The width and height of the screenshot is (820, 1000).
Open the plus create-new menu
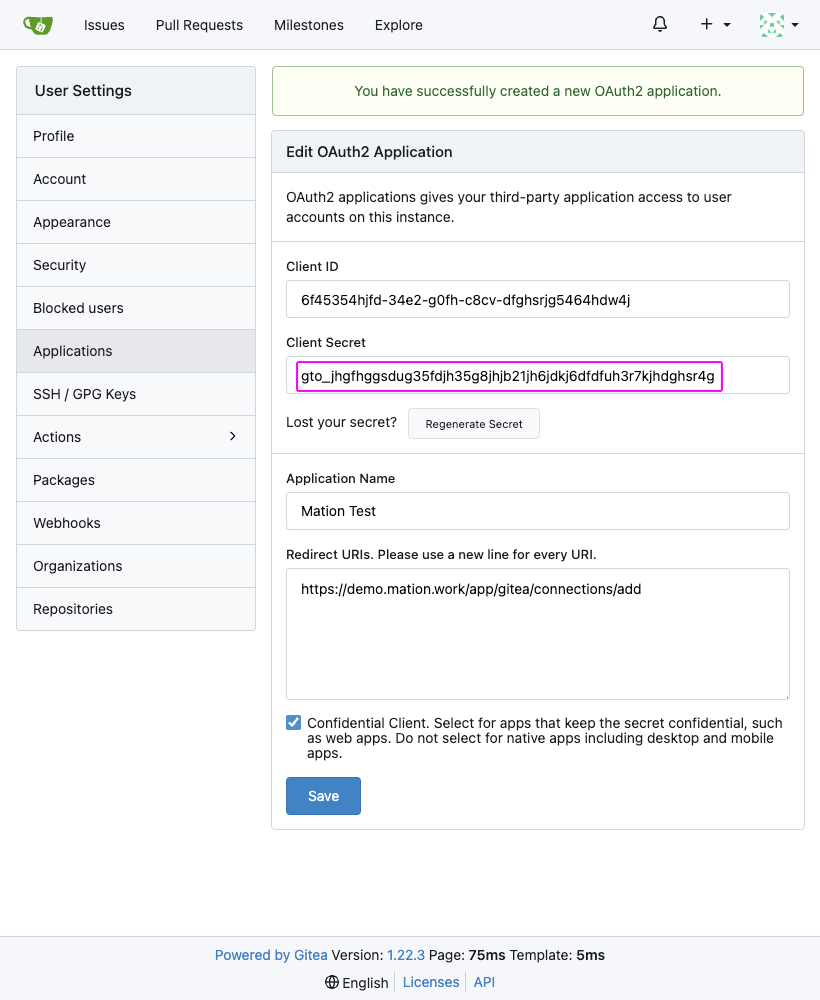point(715,24)
